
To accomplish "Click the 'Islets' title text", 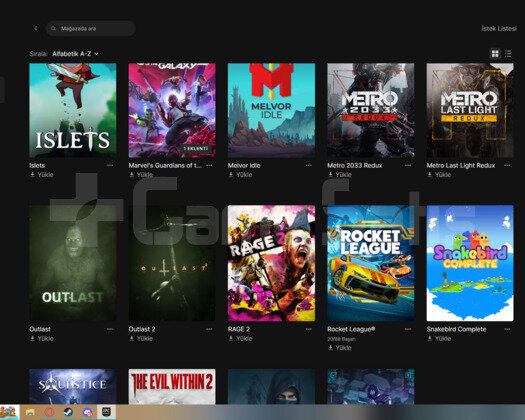I will pos(37,165).
